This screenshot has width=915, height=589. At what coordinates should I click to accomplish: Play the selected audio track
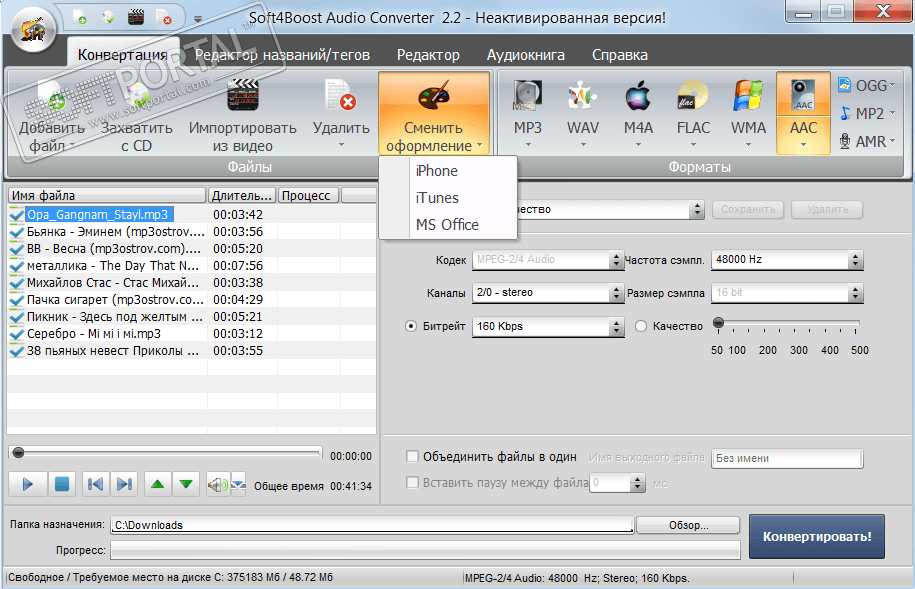tap(27, 484)
